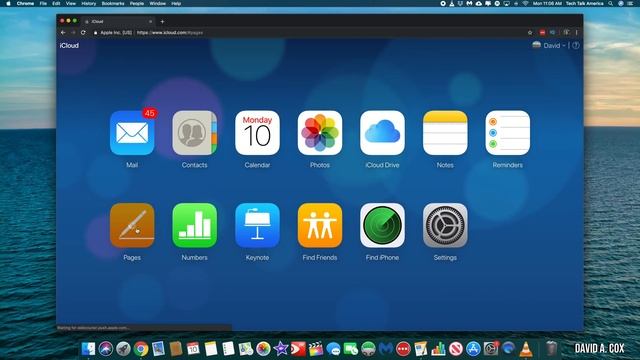Launch Final Cut Pro from the Dock
The width and height of the screenshot is (640, 360).
click(x=316, y=349)
